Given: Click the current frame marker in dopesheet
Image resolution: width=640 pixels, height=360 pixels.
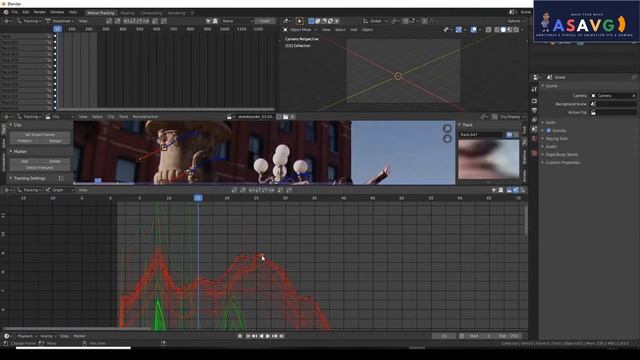Looking at the screenshot, I should 58,29.
